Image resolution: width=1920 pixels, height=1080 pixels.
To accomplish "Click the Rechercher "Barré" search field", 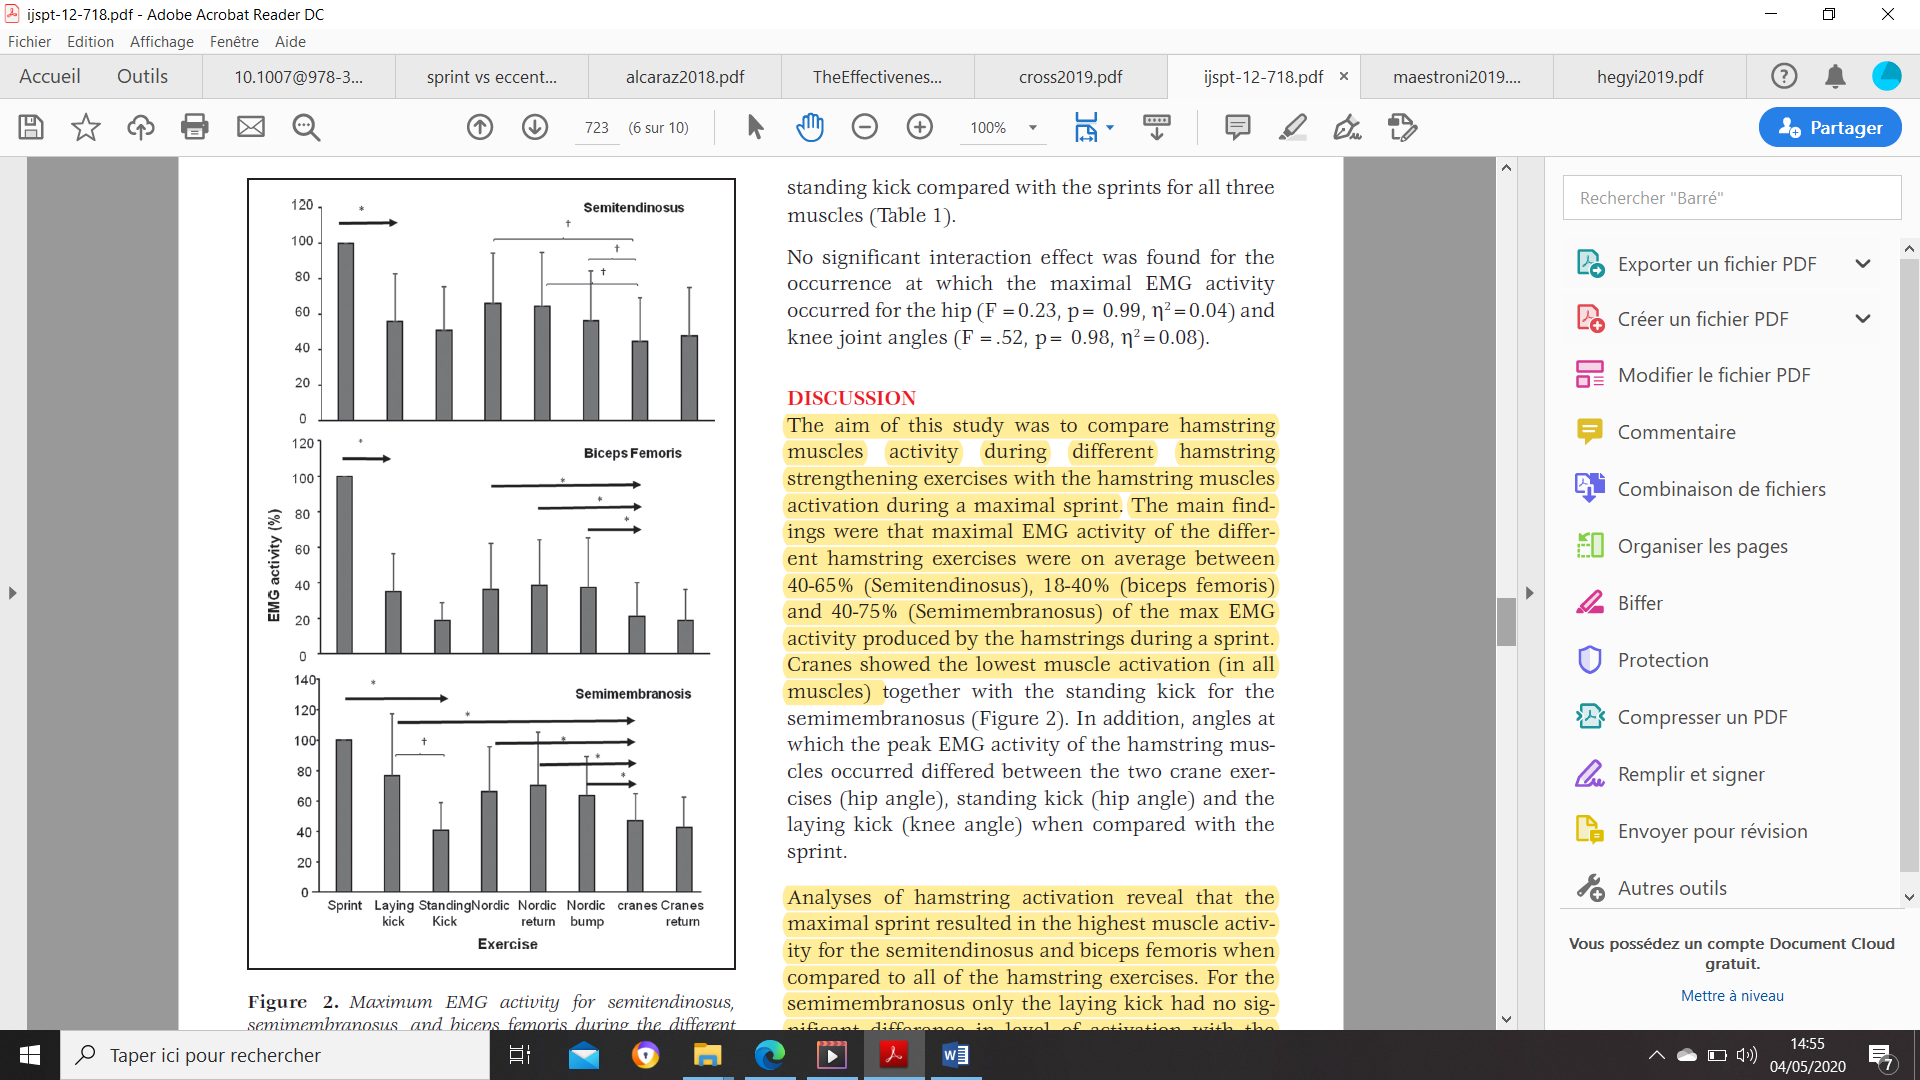I will tap(1732, 198).
